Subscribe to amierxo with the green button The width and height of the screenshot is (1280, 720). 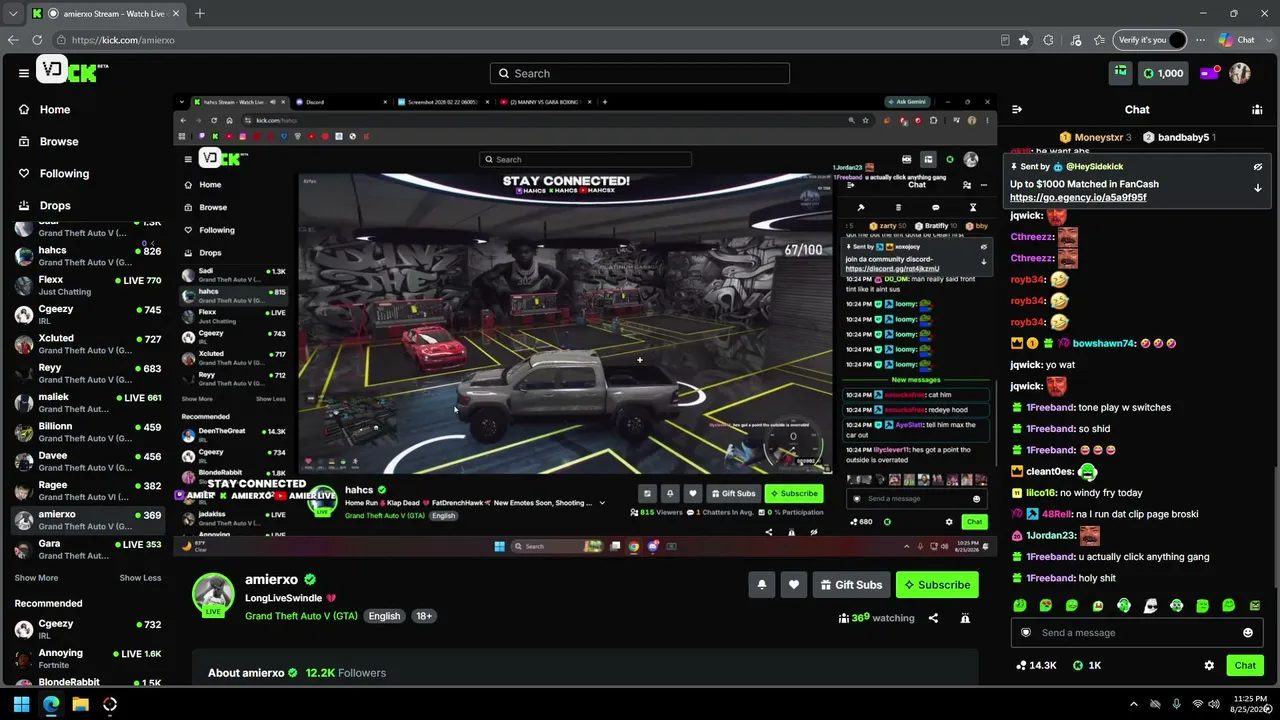pyautogui.click(x=937, y=585)
